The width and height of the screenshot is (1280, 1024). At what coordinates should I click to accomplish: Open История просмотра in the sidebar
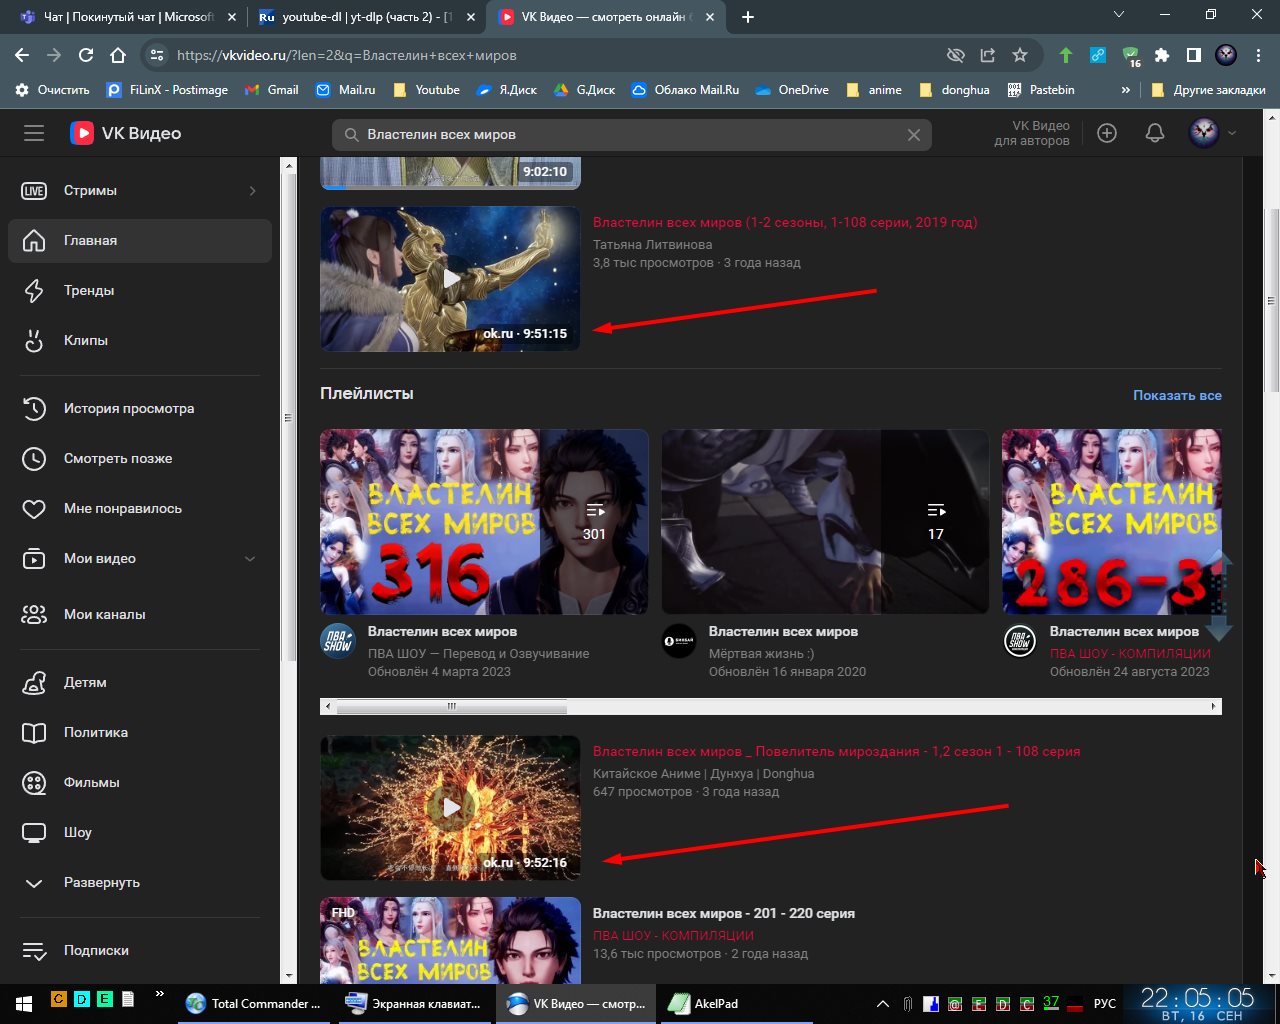pos(129,408)
